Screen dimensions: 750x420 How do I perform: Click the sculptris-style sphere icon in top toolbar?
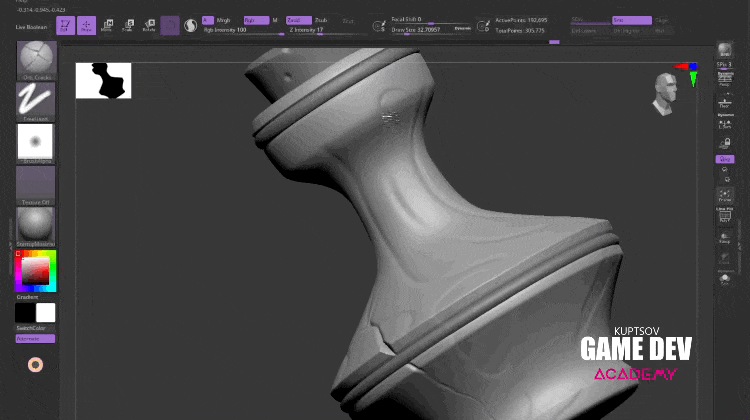coord(190,25)
